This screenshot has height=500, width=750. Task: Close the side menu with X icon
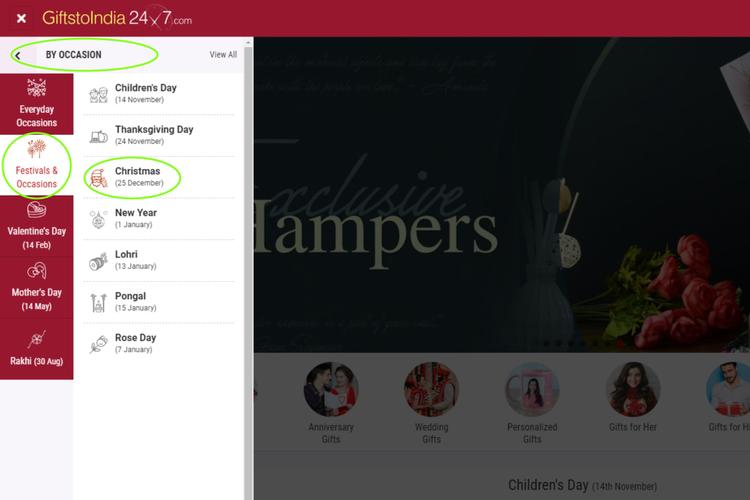pyautogui.click(x=21, y=19)
